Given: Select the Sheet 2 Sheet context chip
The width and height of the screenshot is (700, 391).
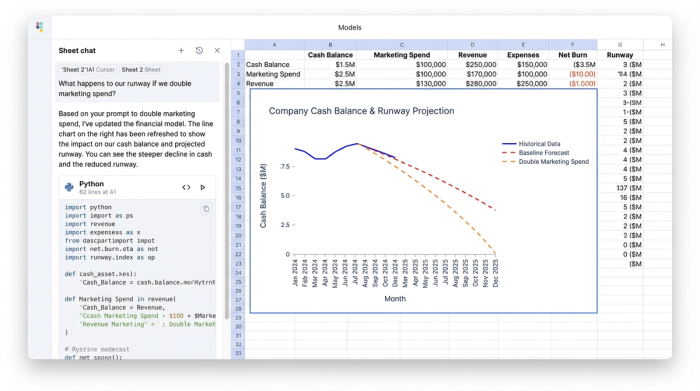Looking at the screenshot, I should click(141, 70).
